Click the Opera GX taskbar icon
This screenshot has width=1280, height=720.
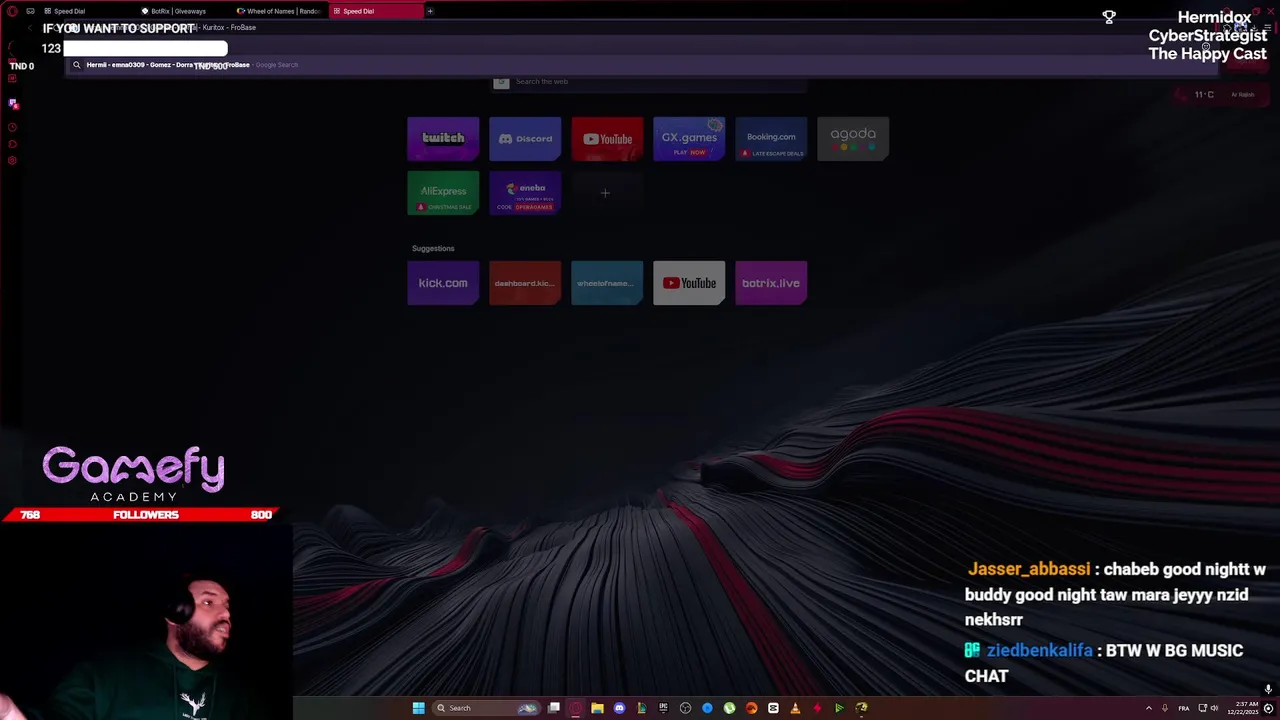click(x=576, y=708)
